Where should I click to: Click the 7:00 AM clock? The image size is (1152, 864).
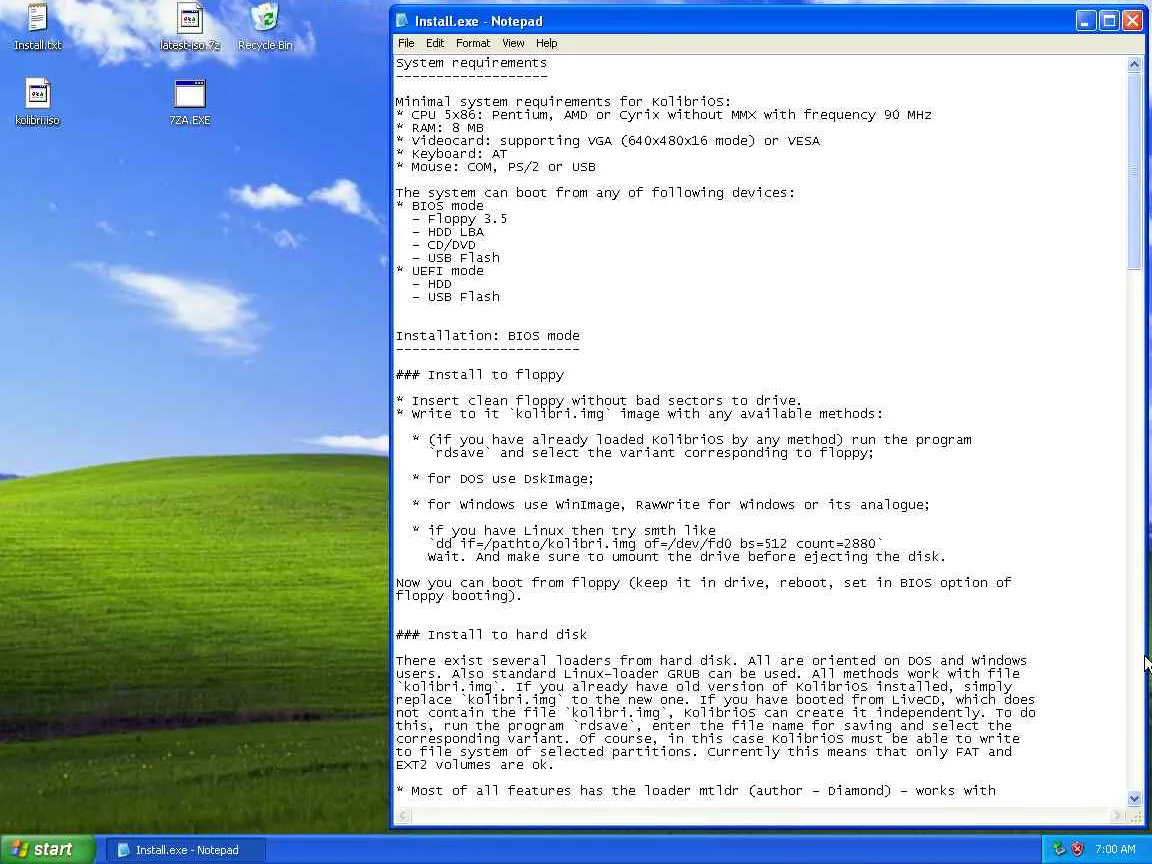click(1115, 849)
